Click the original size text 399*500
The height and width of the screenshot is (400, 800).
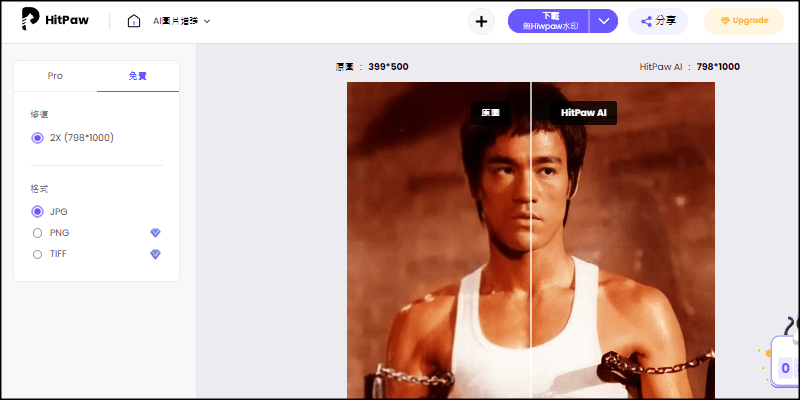[x=388, y=67]
